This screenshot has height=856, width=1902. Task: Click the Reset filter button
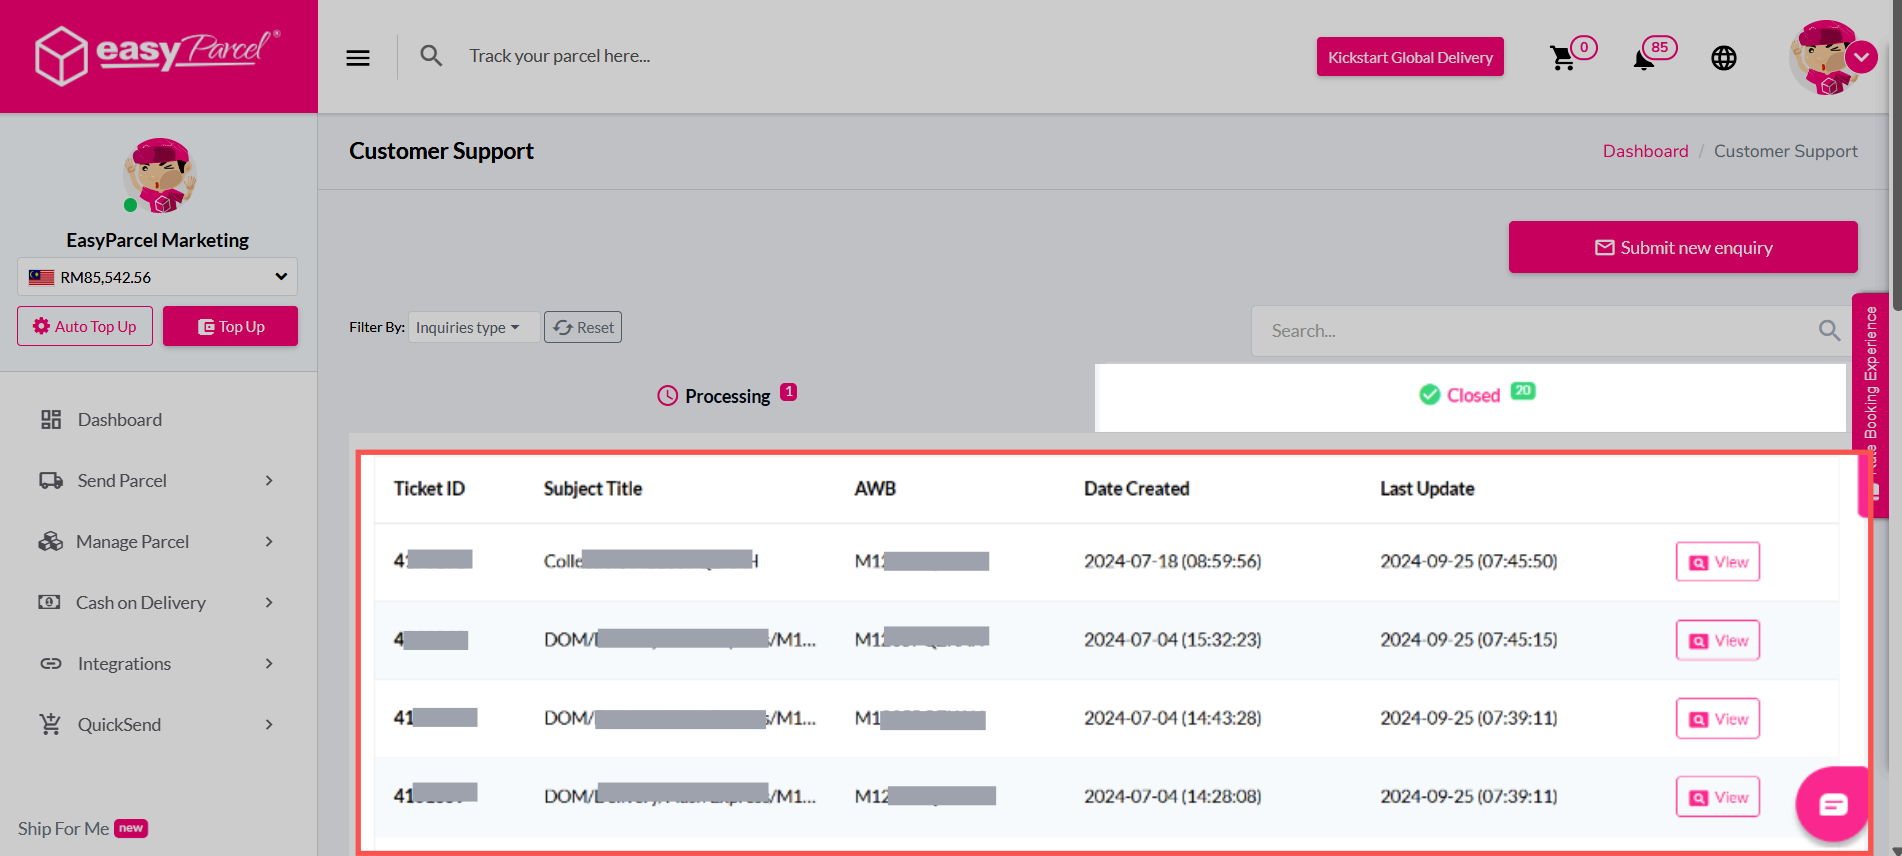pyautogui.click(x=583, y=327)
